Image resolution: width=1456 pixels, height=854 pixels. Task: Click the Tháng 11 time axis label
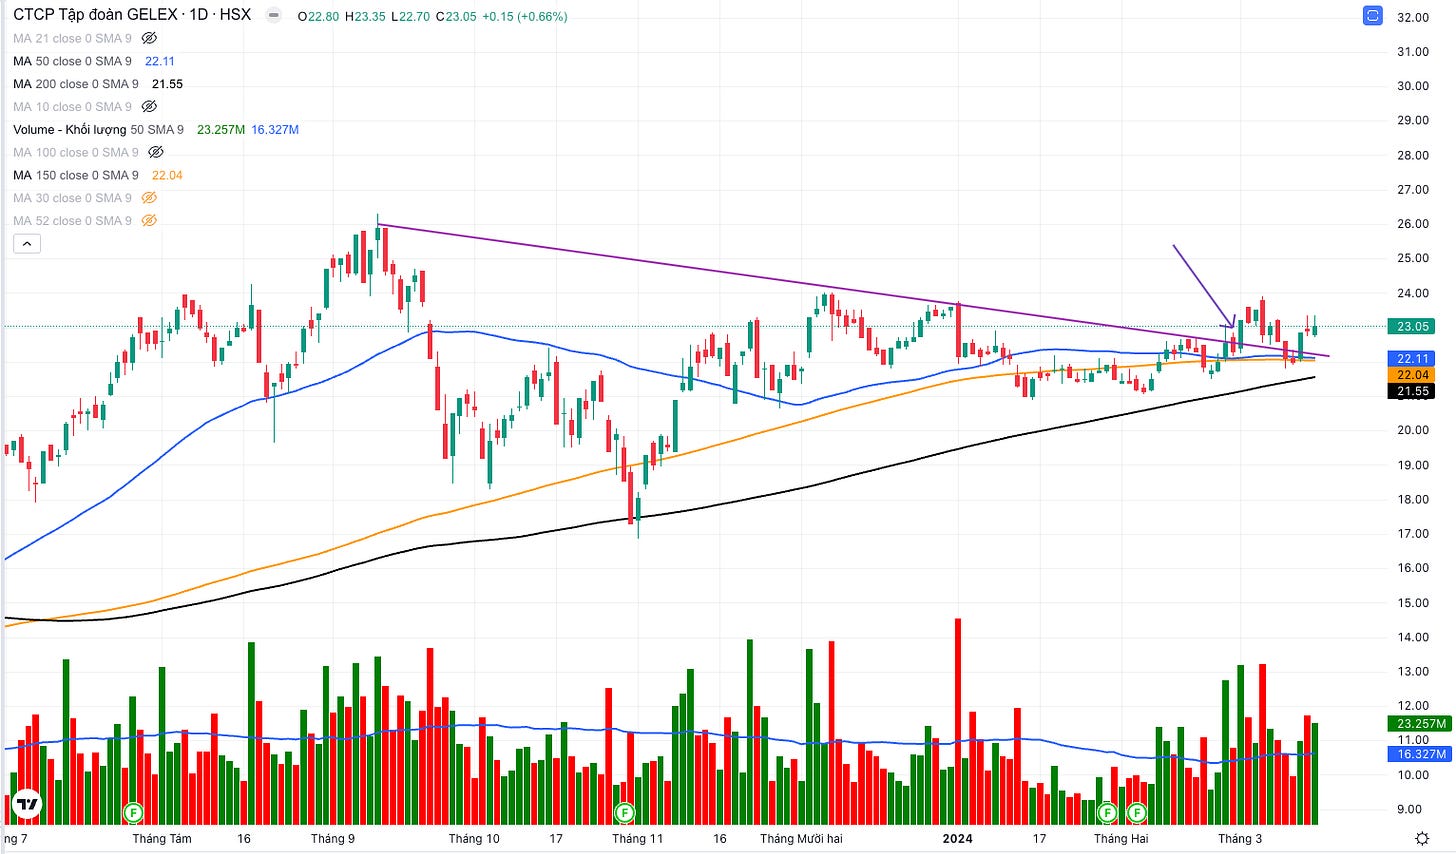pos(637,838)
